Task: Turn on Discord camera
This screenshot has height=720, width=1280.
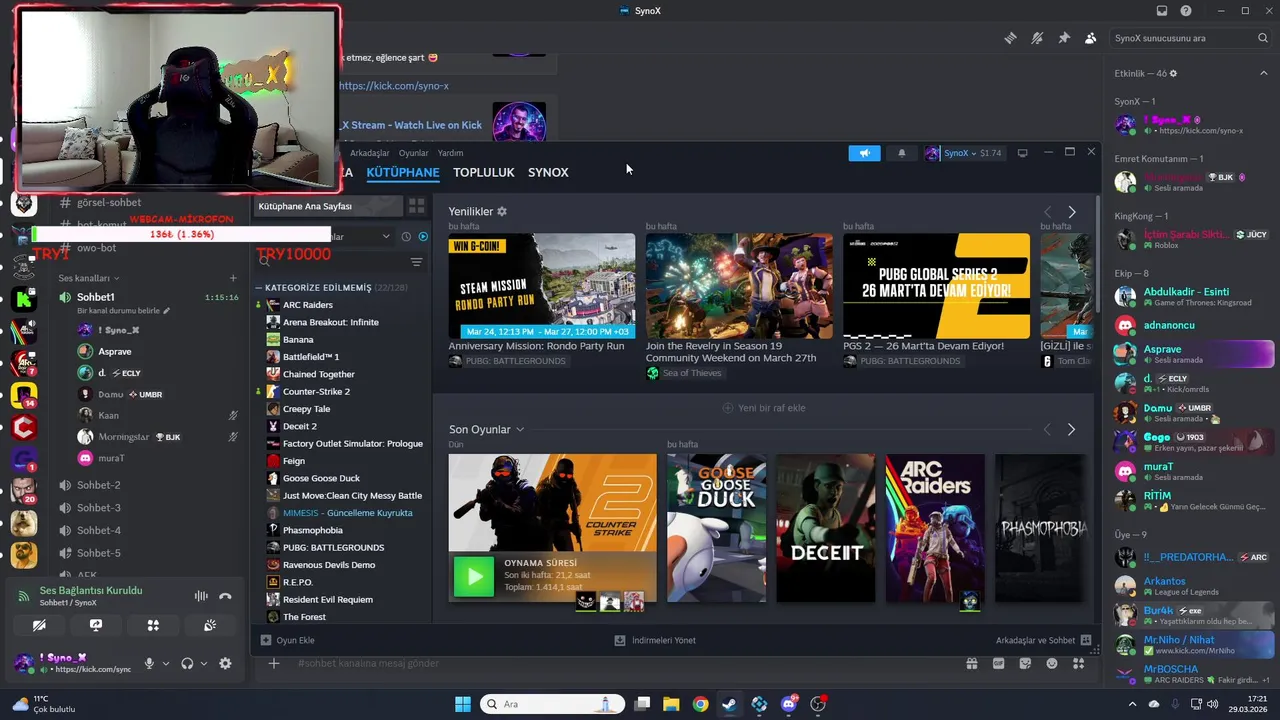Action: (x=39, y=625)
